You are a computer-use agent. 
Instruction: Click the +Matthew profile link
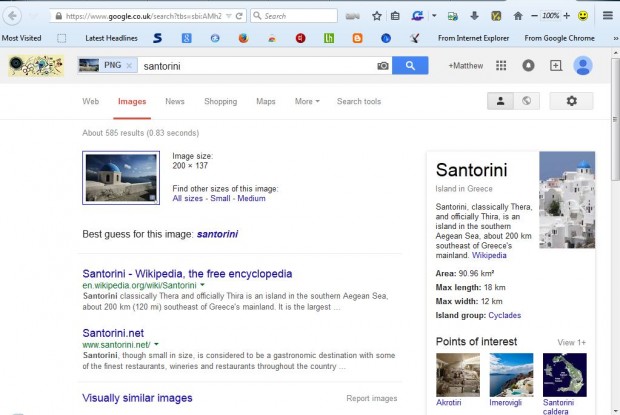coord(465,66)
